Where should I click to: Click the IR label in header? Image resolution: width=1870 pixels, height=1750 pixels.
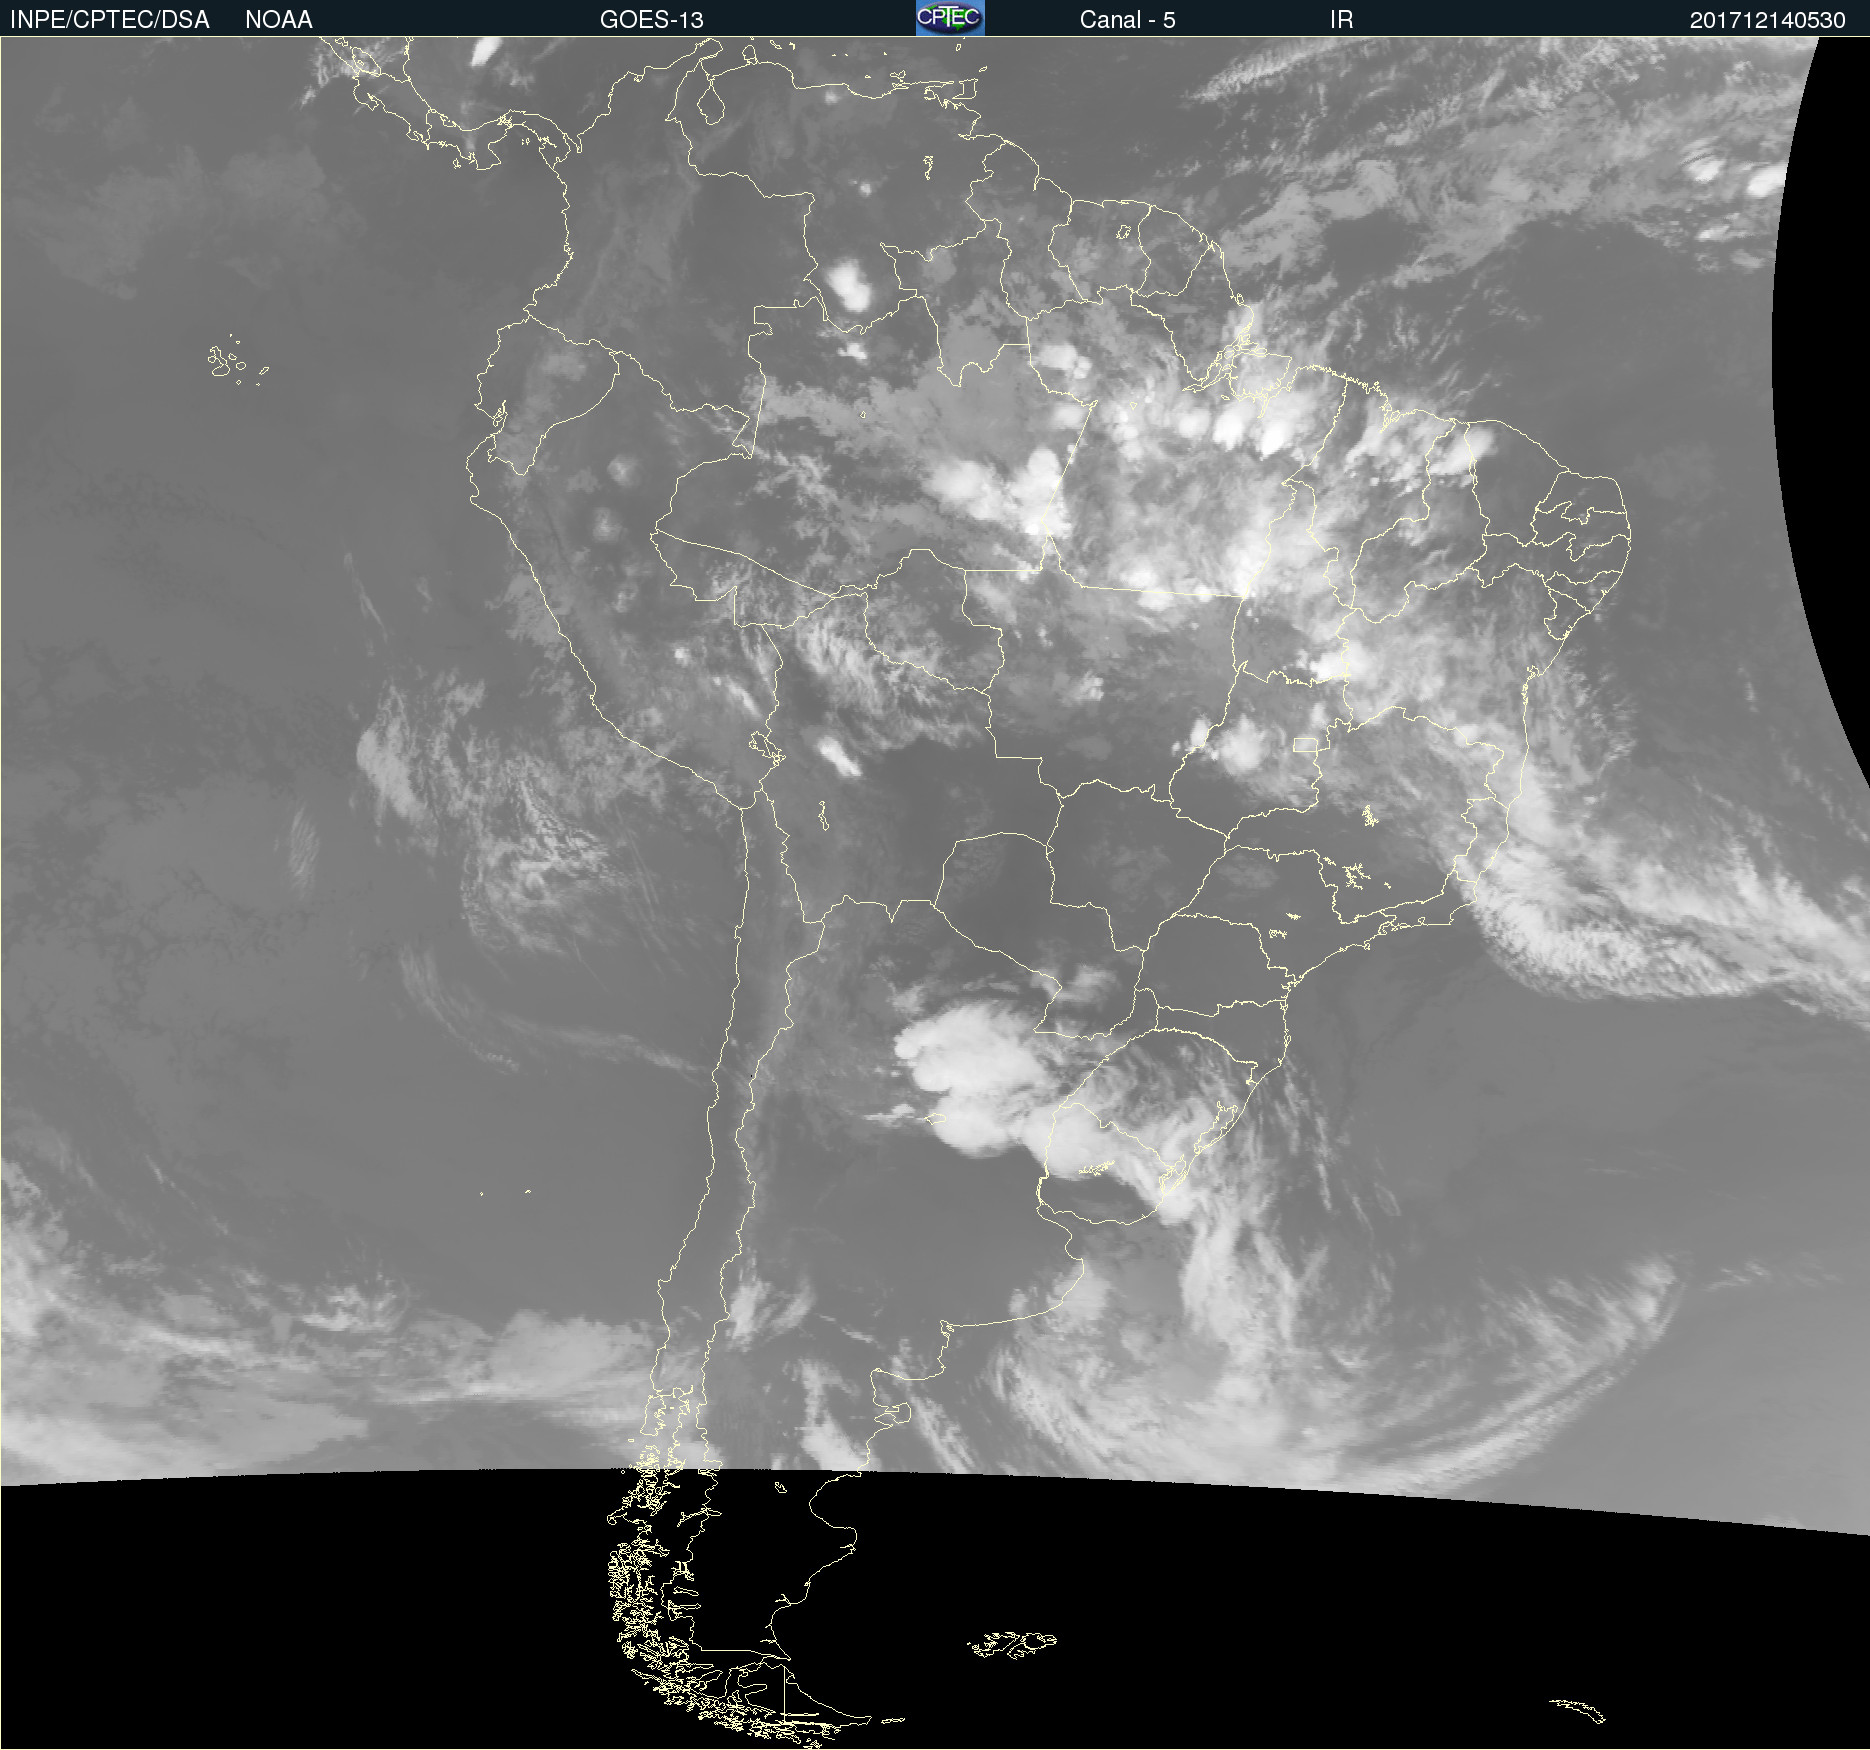point(1341,20)
